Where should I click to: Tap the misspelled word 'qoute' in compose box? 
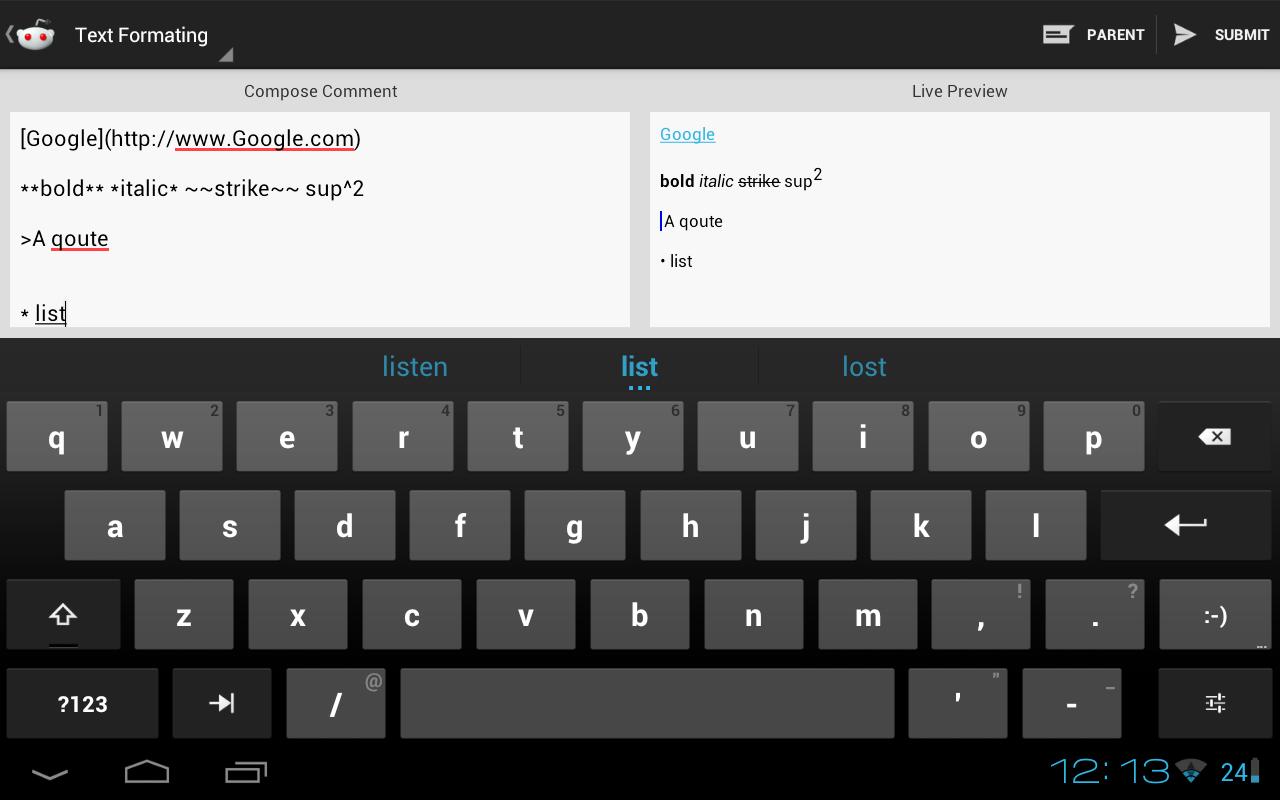pos(79,239)
